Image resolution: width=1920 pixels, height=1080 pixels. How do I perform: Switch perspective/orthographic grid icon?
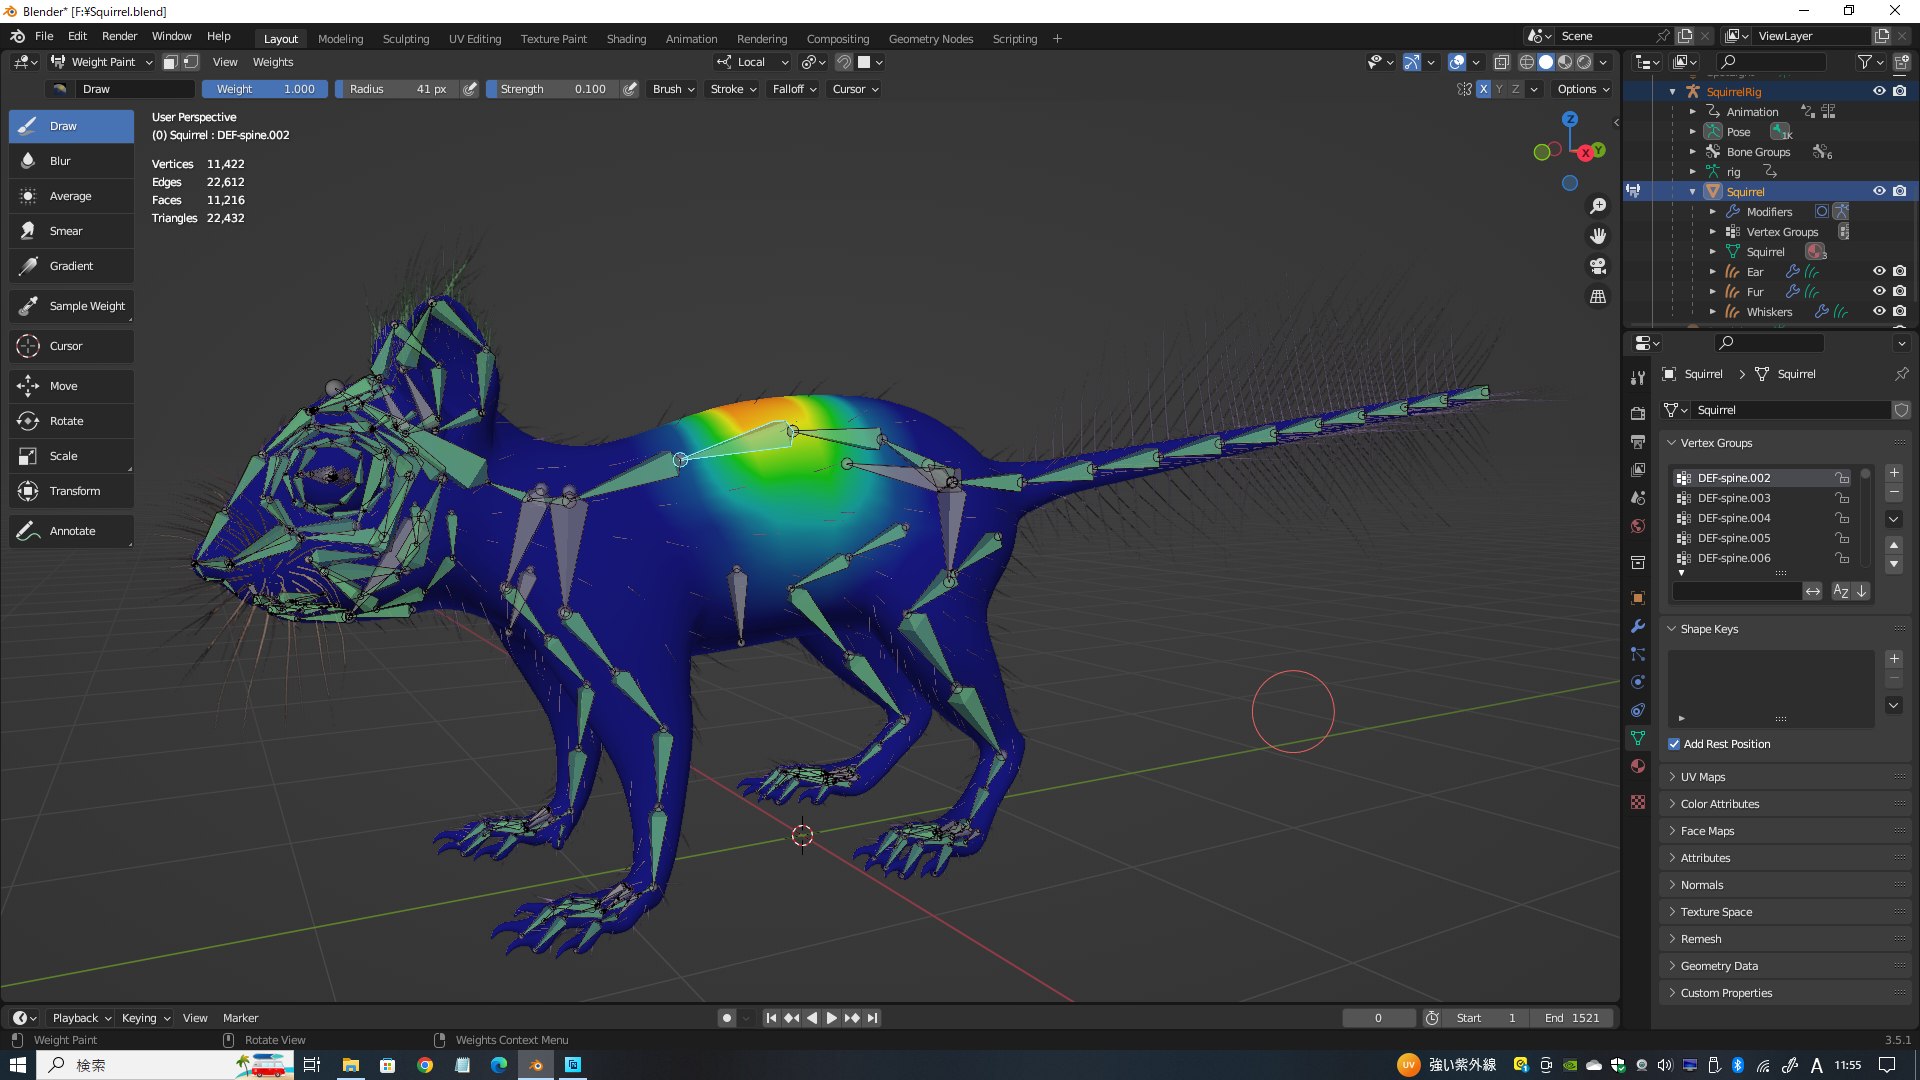coord(1598,297)
